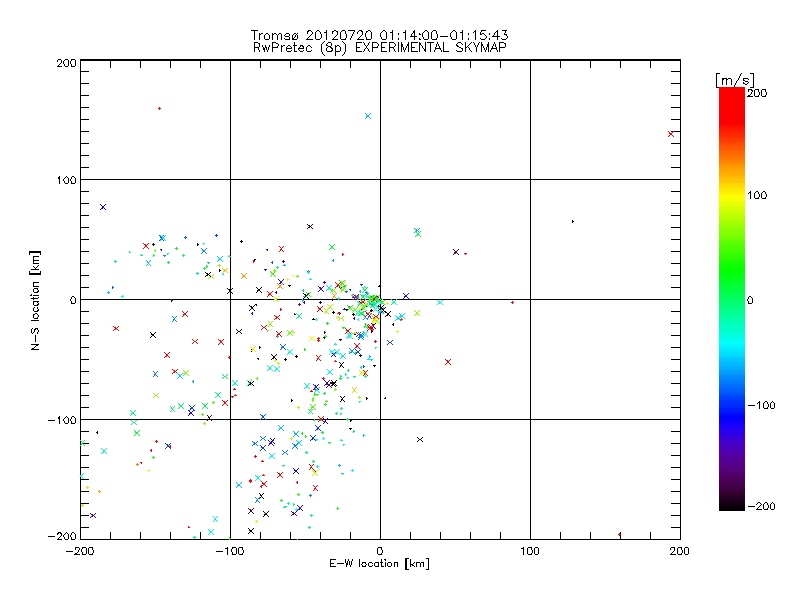Click the y-axis tick label '-100'

pos(62,420)
